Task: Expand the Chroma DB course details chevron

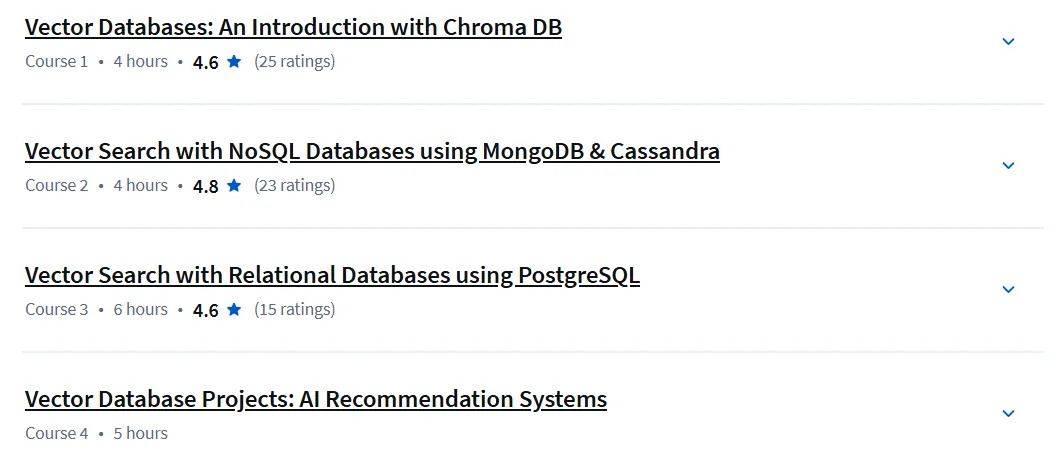Action: tap(1008, 42)
